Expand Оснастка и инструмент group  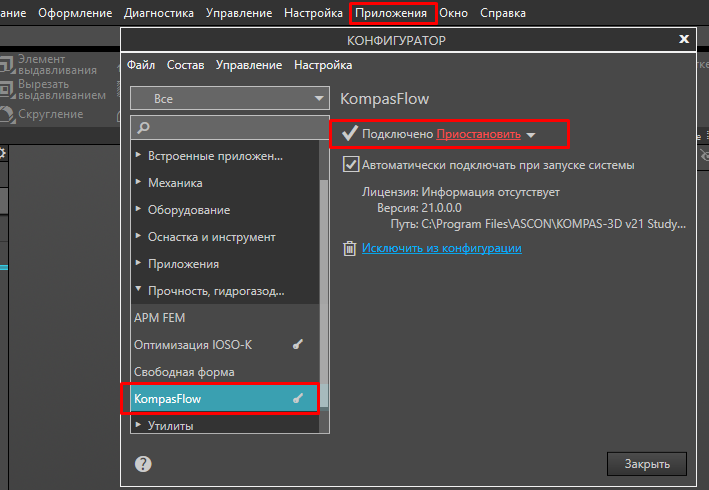coord(138,236)
